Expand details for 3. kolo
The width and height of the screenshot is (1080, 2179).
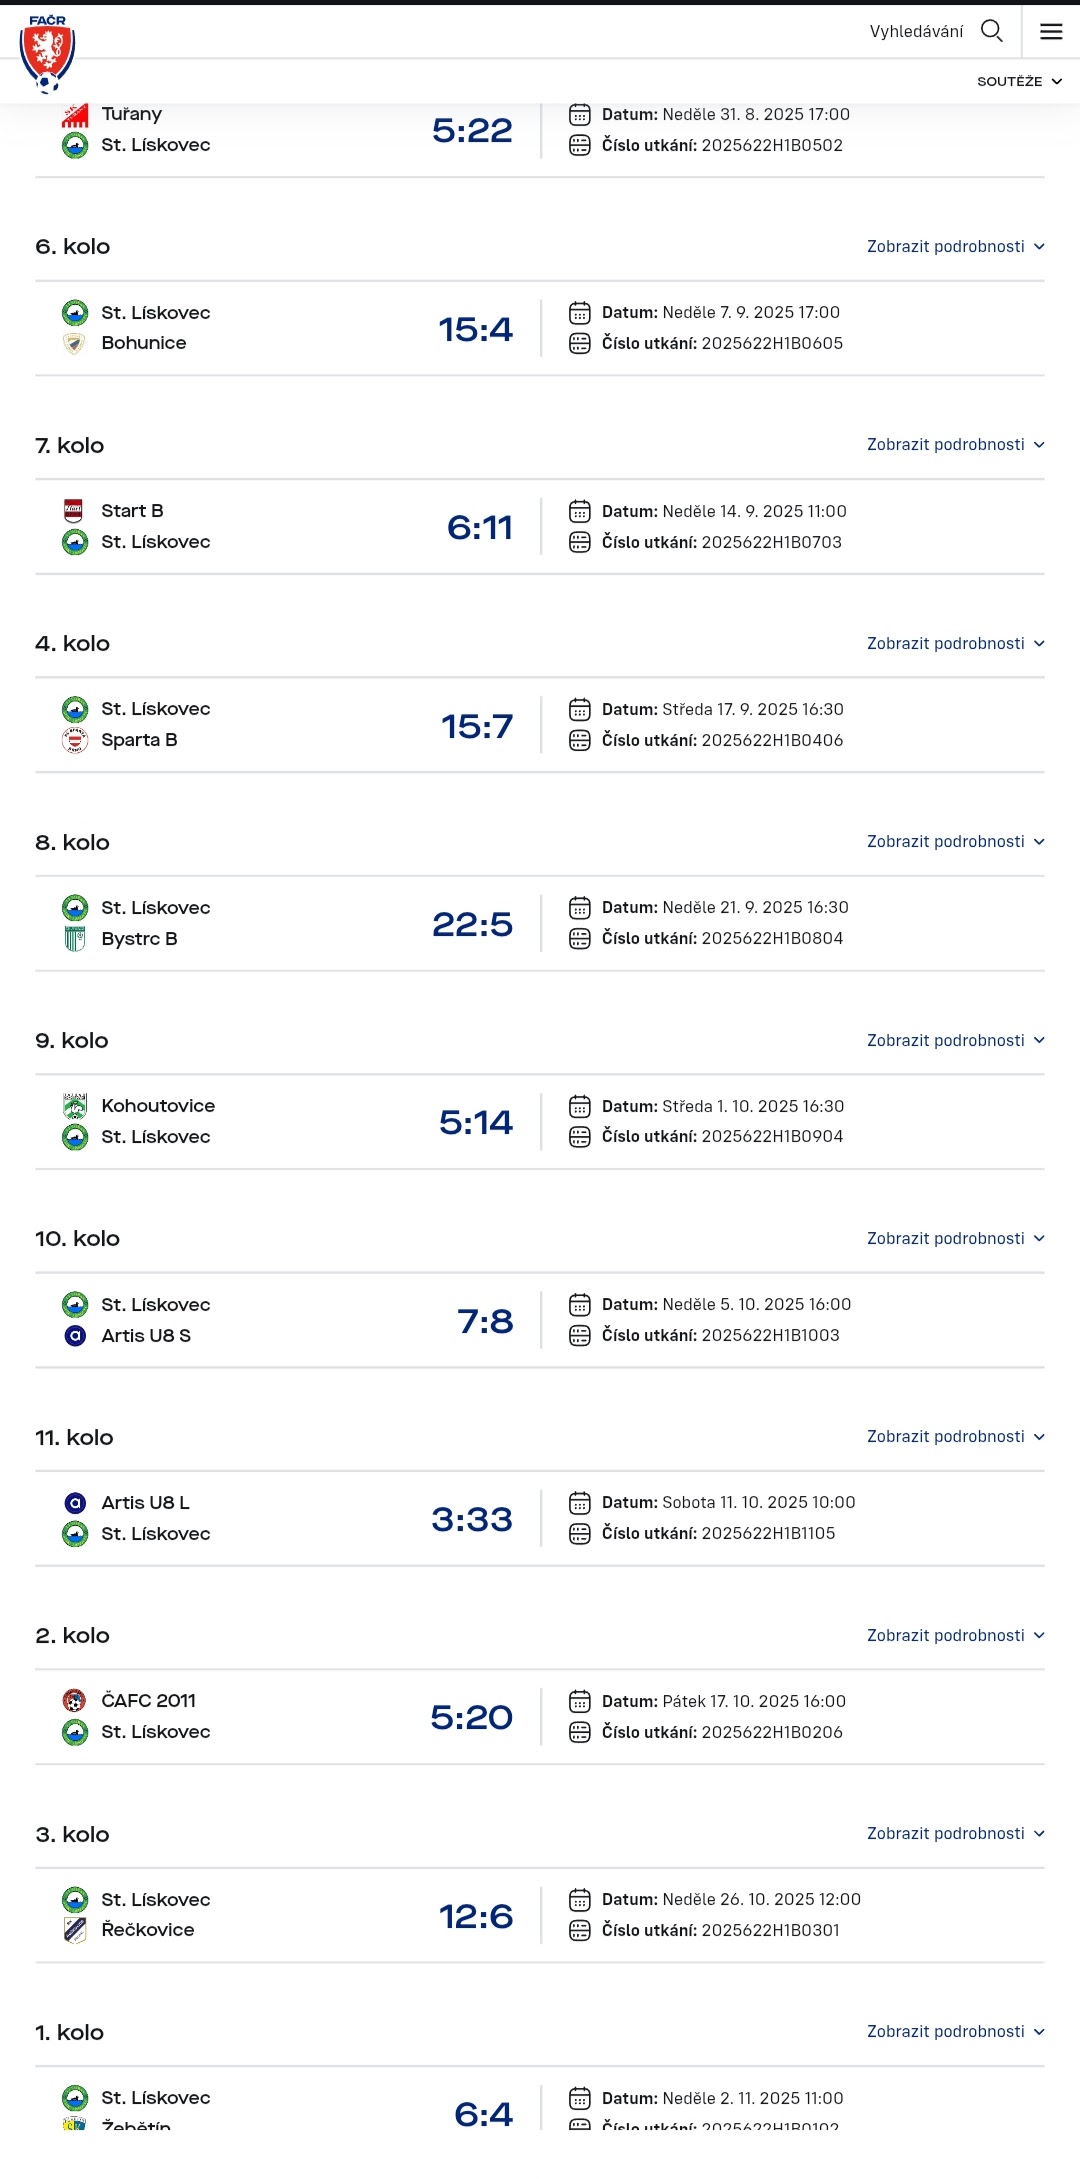(x=955, y=1834)
